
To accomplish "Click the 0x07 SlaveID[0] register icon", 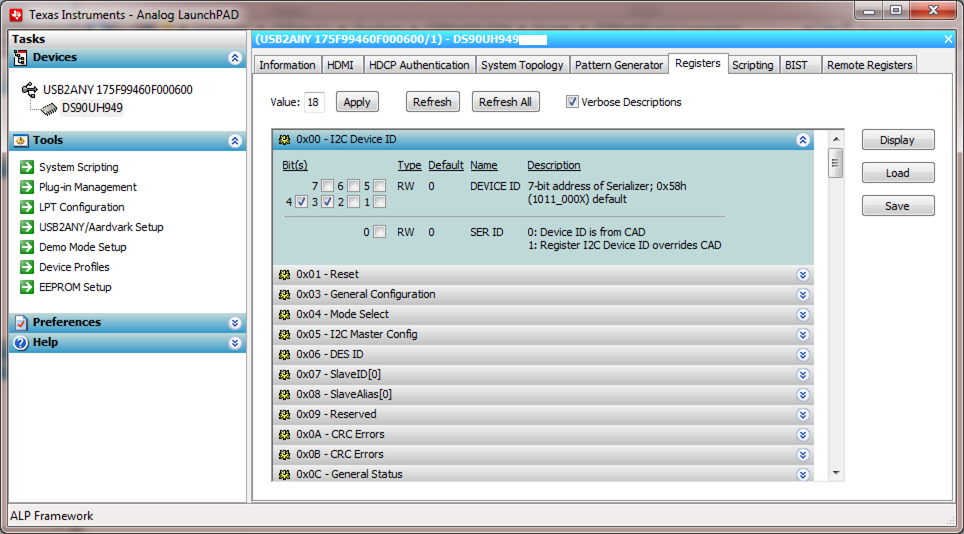I will (x=284, y=374).
